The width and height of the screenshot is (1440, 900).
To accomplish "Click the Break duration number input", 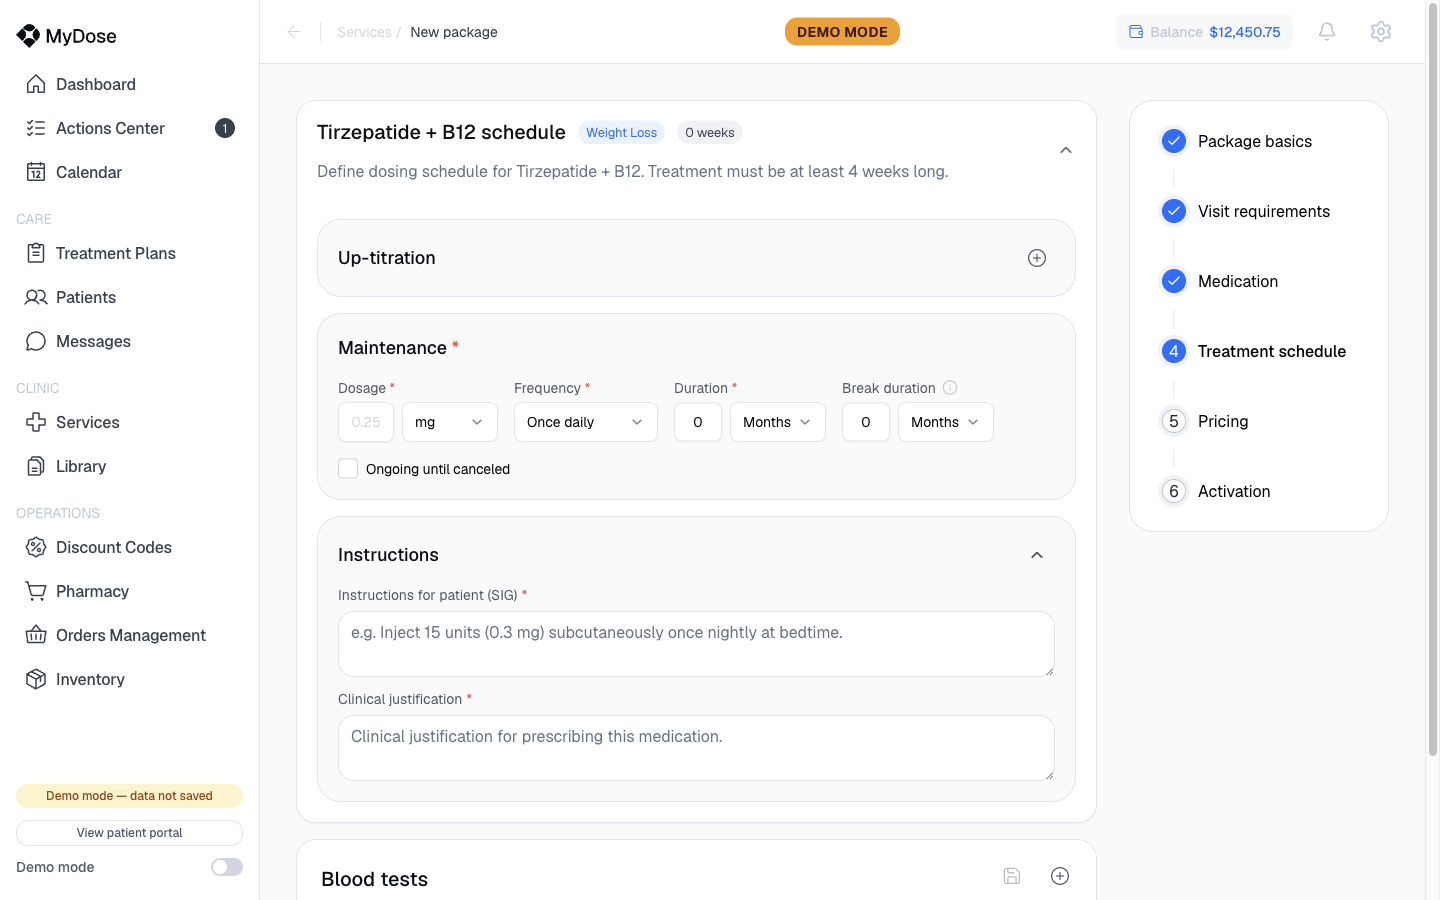I will click(x=866, y=422).
